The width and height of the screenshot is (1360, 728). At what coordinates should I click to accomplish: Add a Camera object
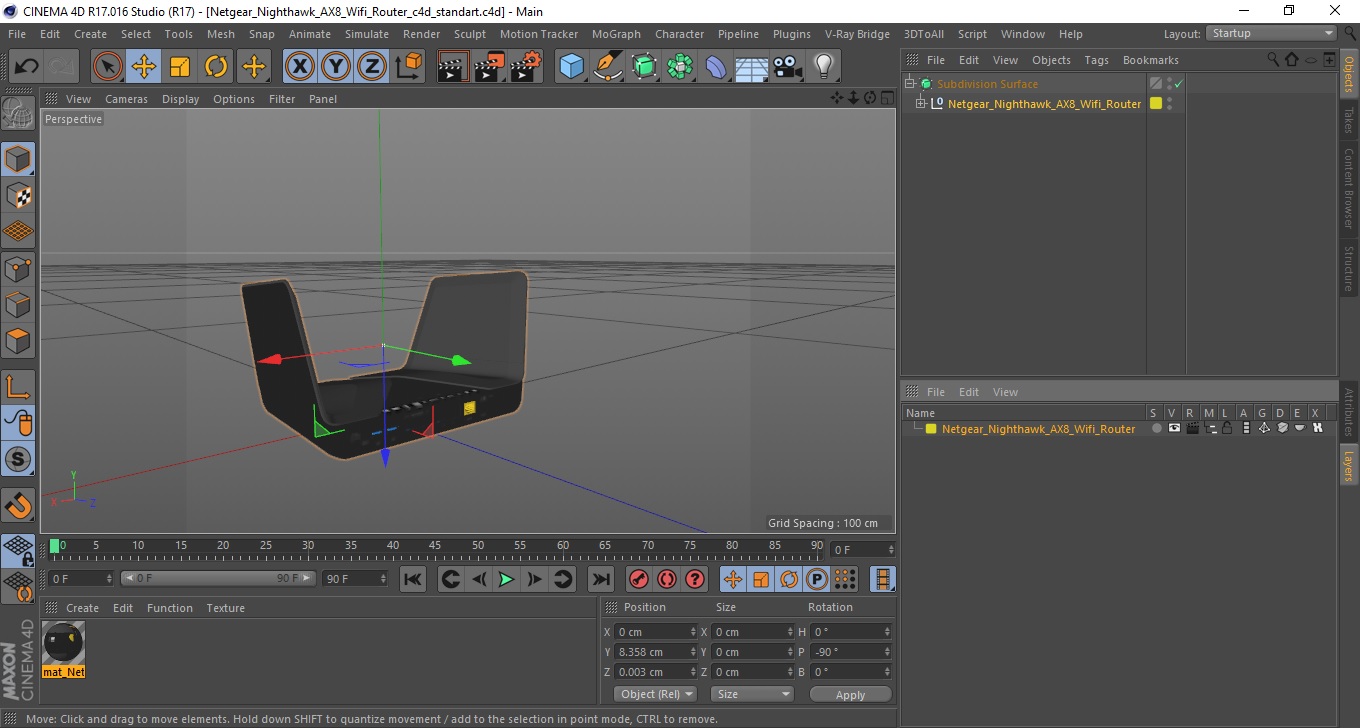[x=788, y=67]
